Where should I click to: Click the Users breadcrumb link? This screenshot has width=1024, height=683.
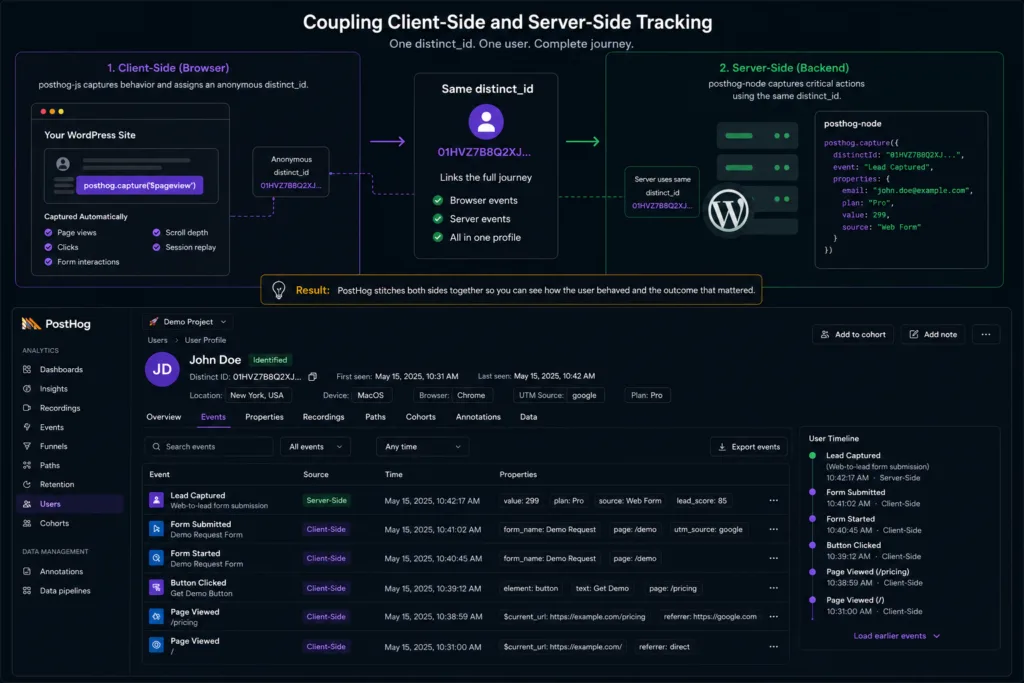pyautogui.click(x=157, y=340)
